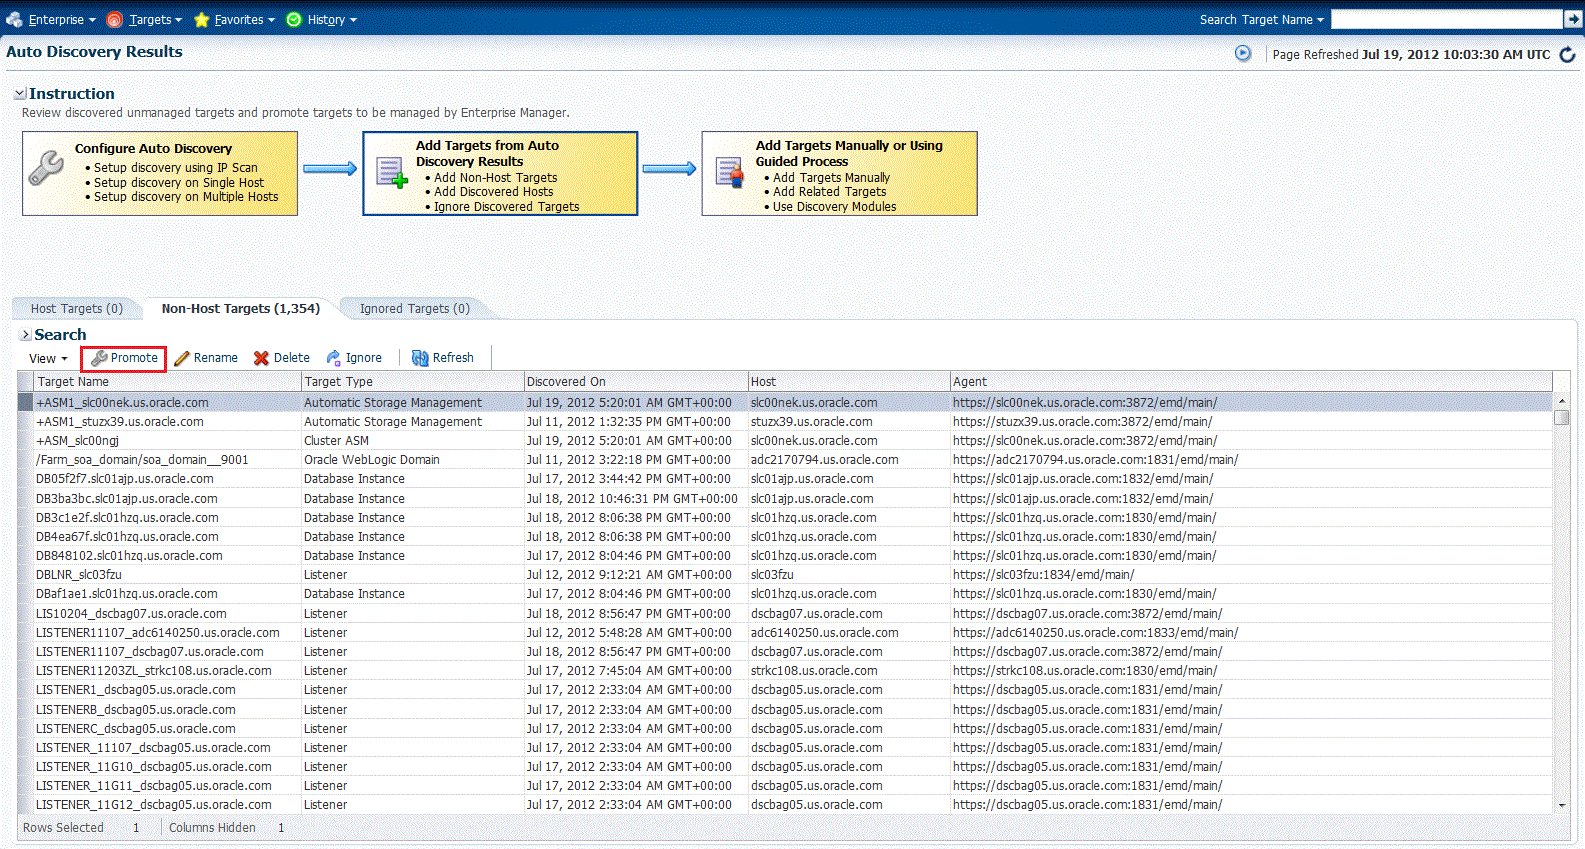Select LISTENER11203ZL_strkc108.us.oracle.com row
Screen dimensions: 1585x849
pyautogui.click(x=785, y=671)
